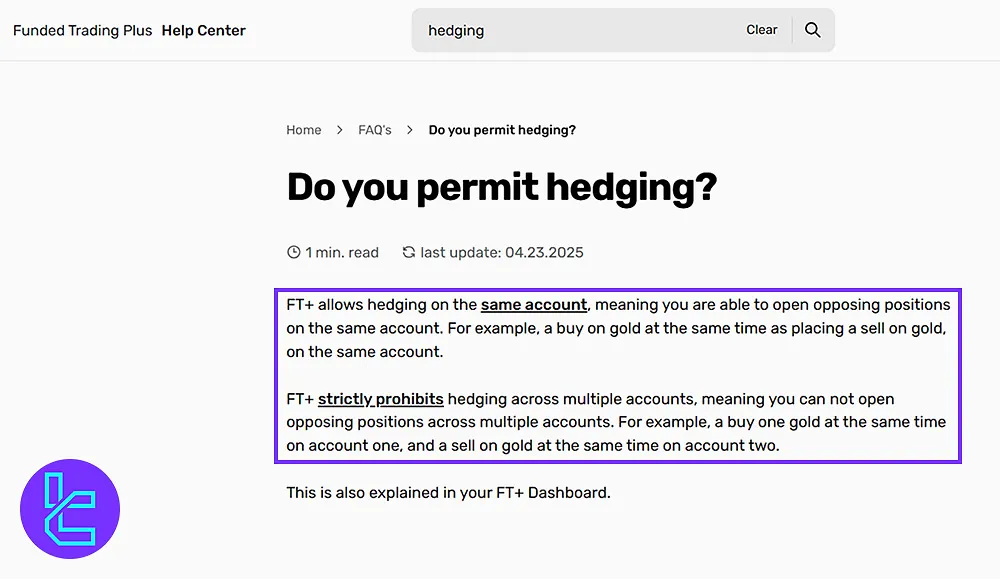
Task: Click the search icon inside the search bar
Action: click(x=812, y=30)
